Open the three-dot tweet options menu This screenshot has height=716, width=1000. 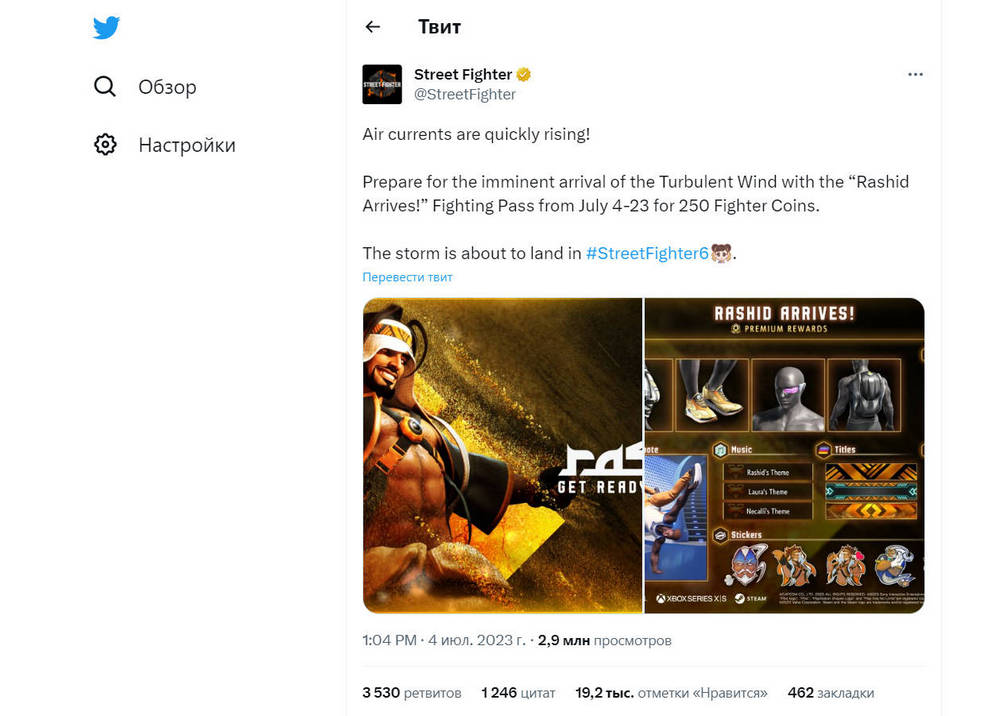point(915,75)
